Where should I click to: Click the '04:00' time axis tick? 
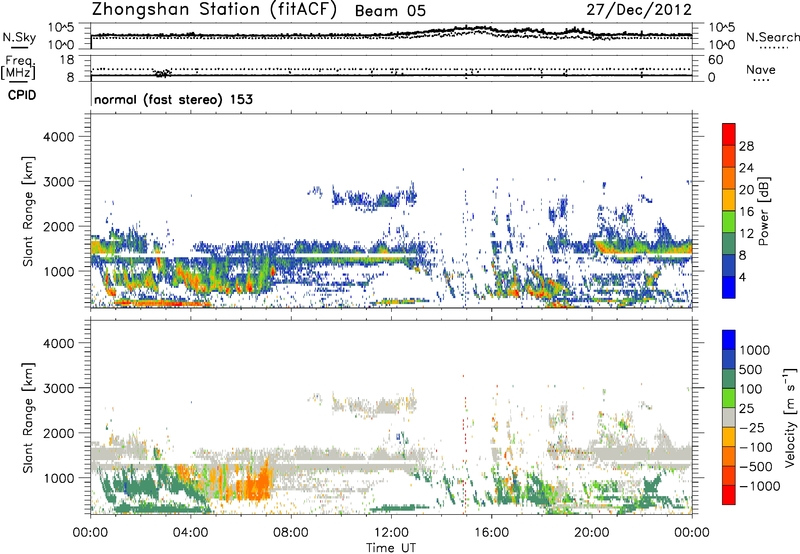(x=191, y=533)
